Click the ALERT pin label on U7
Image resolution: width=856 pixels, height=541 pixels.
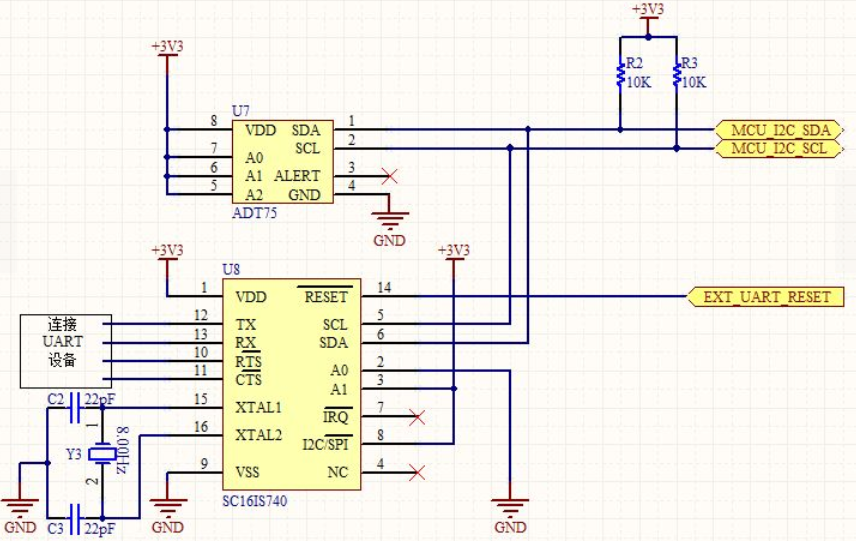[297, 176]
